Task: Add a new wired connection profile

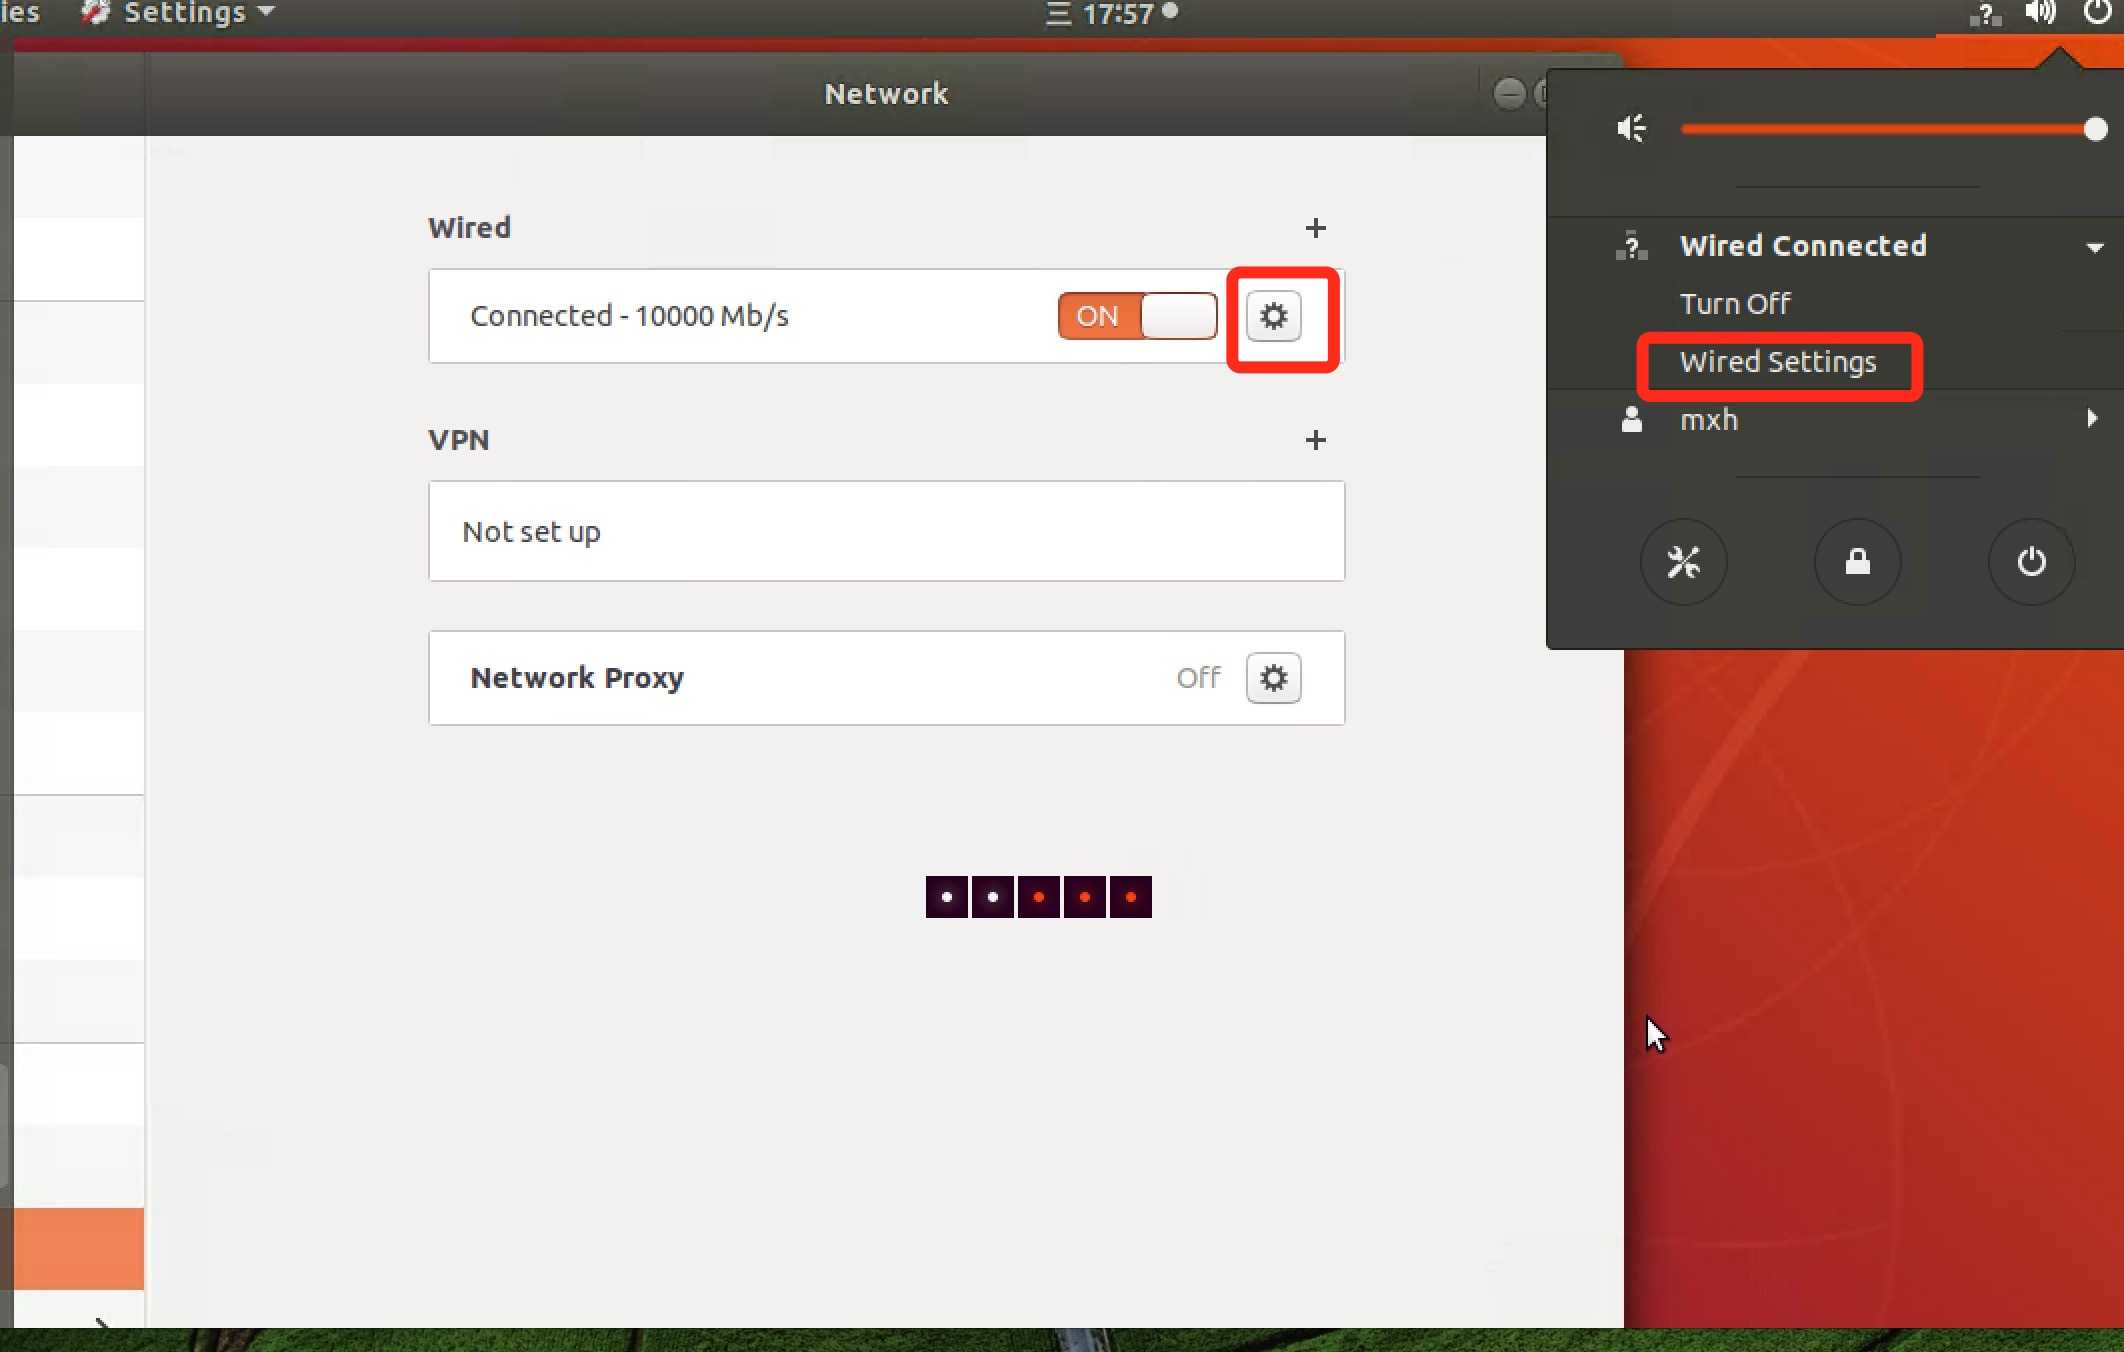Action: pyautogui.click(x=1315, y=228)
